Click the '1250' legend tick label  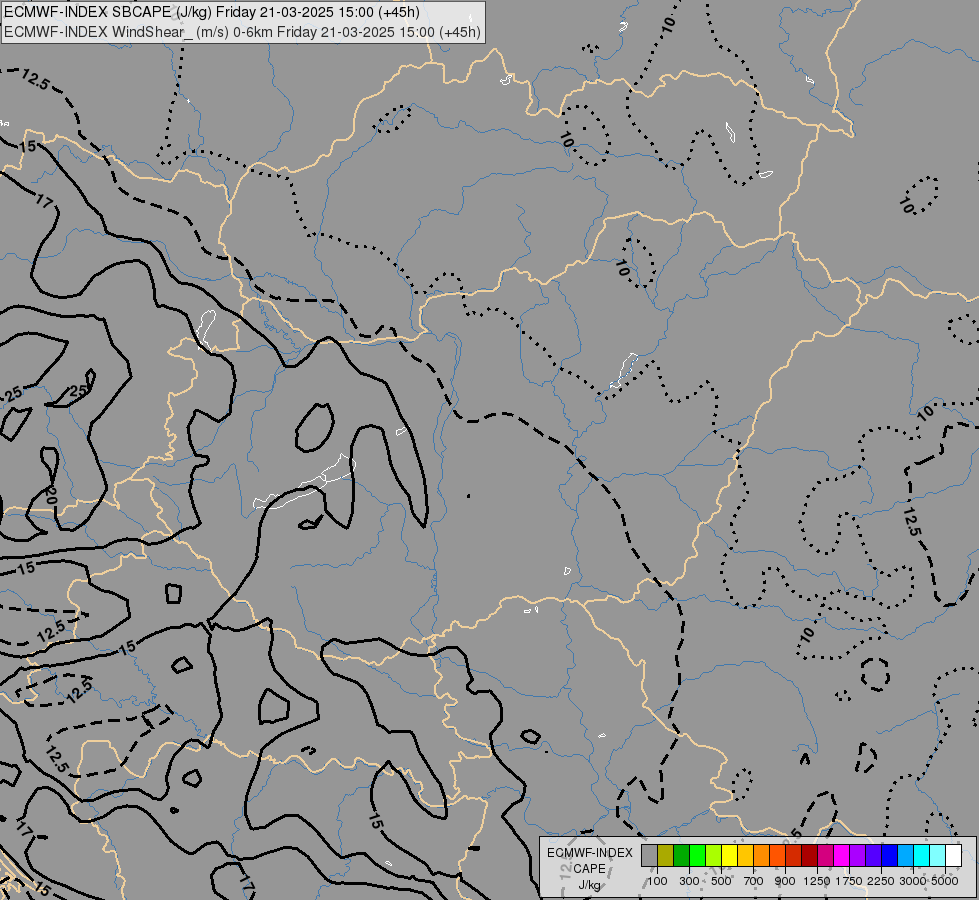tap(817, 881)
